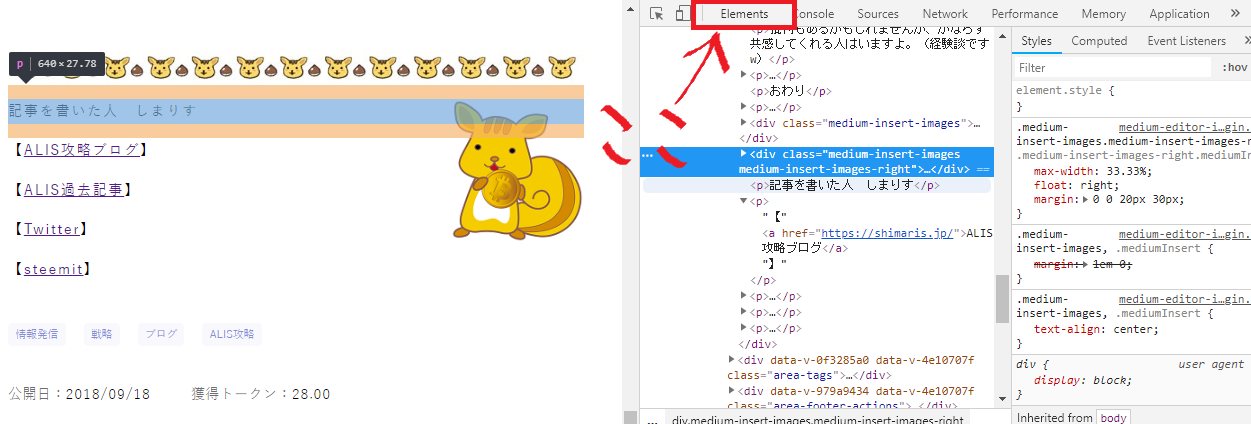This screenshot has width=1251, height=424.
Task: Collapse the expanded p node
Action: (743, 201)
